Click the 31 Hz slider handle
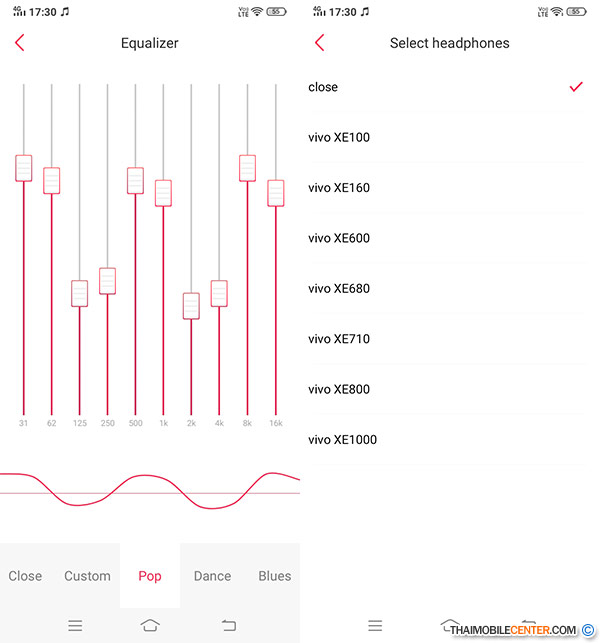600x643 pixels. [x=24, y=168]
